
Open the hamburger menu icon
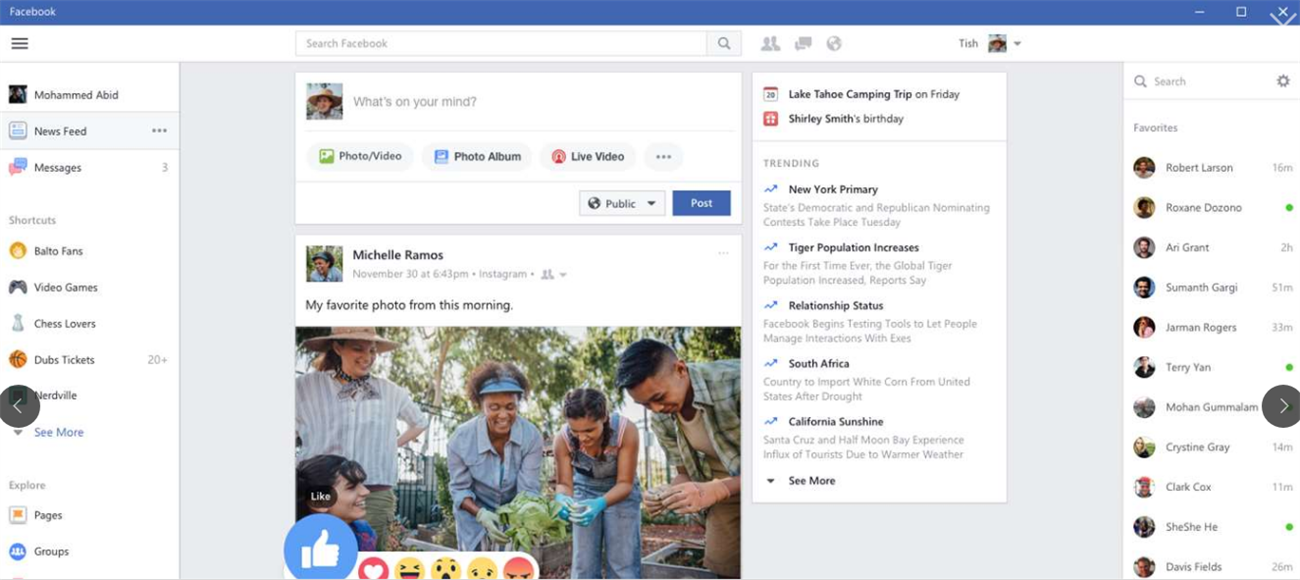coord(19,43)
